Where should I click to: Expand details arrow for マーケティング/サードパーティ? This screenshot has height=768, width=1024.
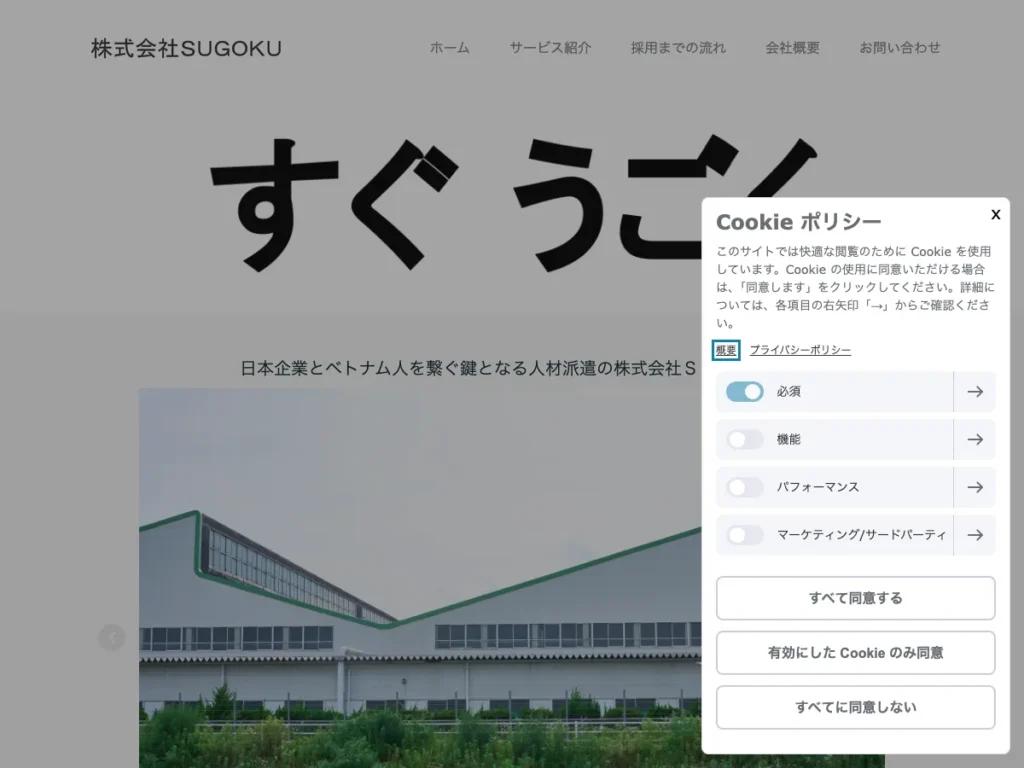(x=975, y=535)
